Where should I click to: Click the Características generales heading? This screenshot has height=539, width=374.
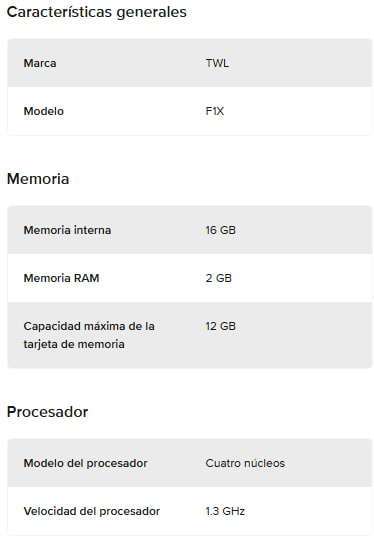pyautogui.click(x=97, y=12)
